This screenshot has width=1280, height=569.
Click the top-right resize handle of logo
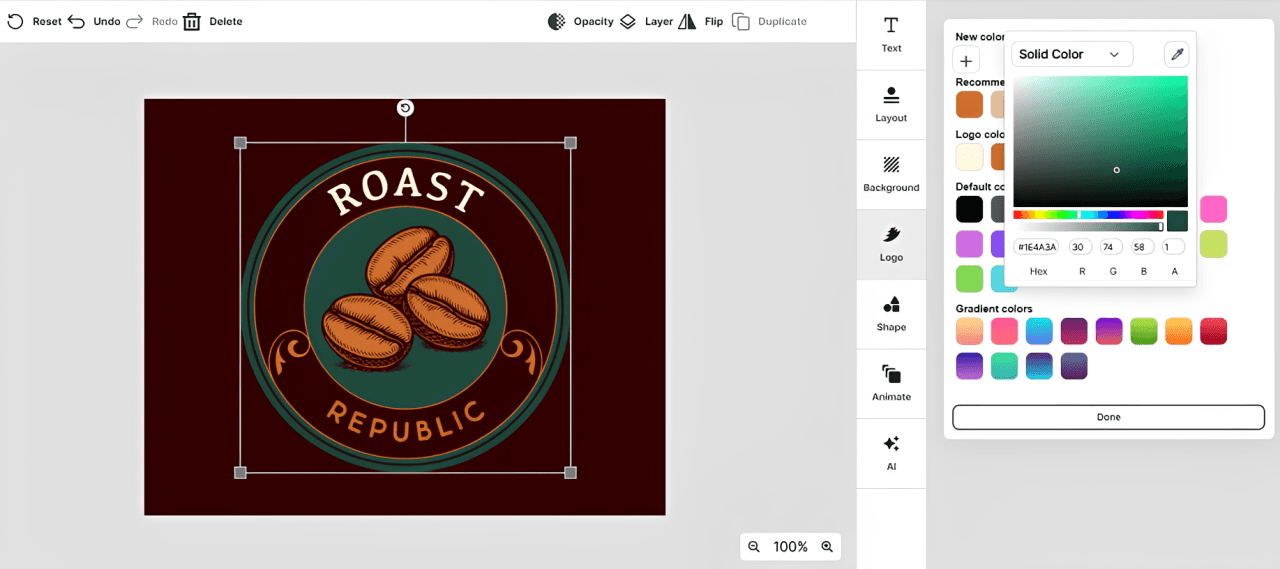coord(570,143)
